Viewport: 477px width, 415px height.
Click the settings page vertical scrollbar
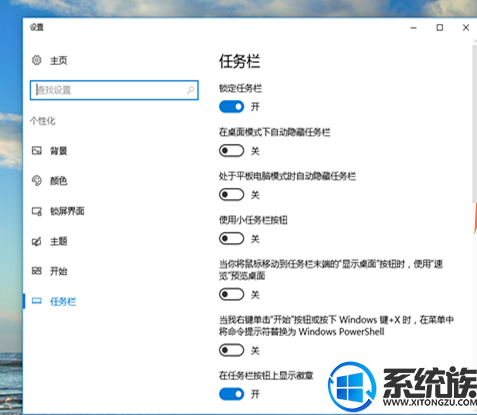click(475, 124)
